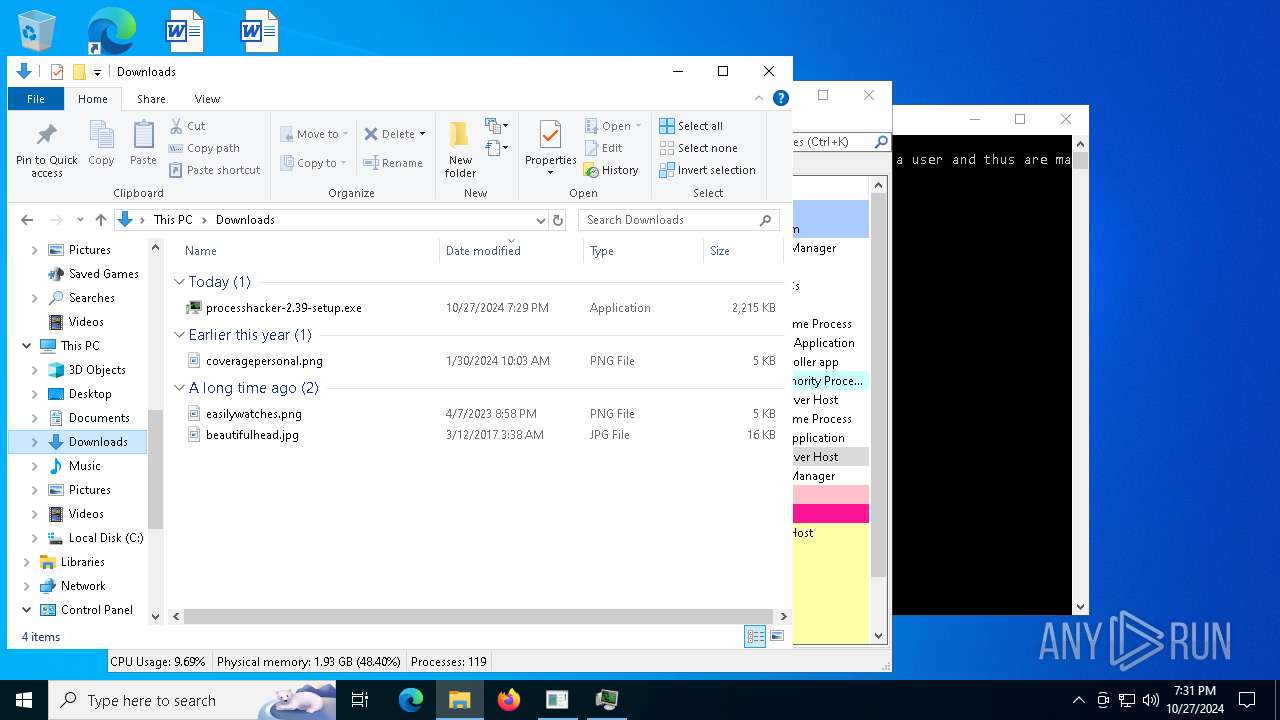Click the Properties quick access toolbar icon

tap(57, 72)
